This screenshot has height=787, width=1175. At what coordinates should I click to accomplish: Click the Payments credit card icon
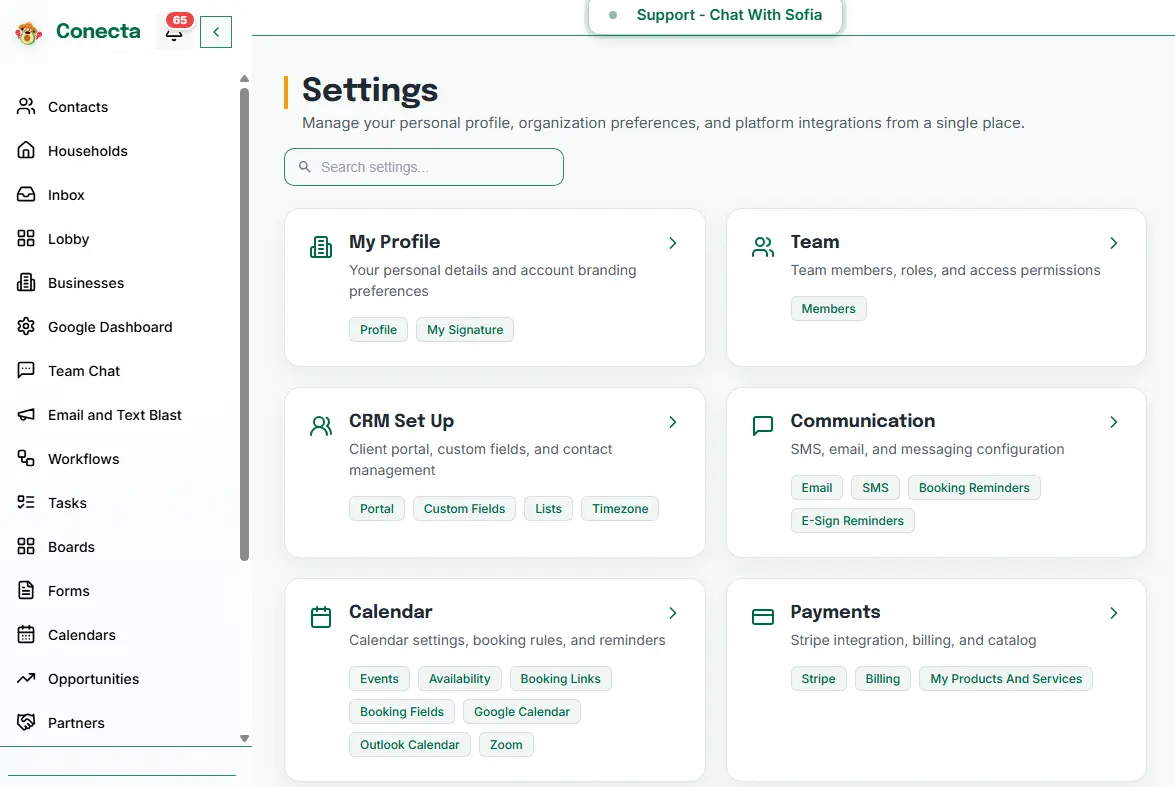(762, 617)
